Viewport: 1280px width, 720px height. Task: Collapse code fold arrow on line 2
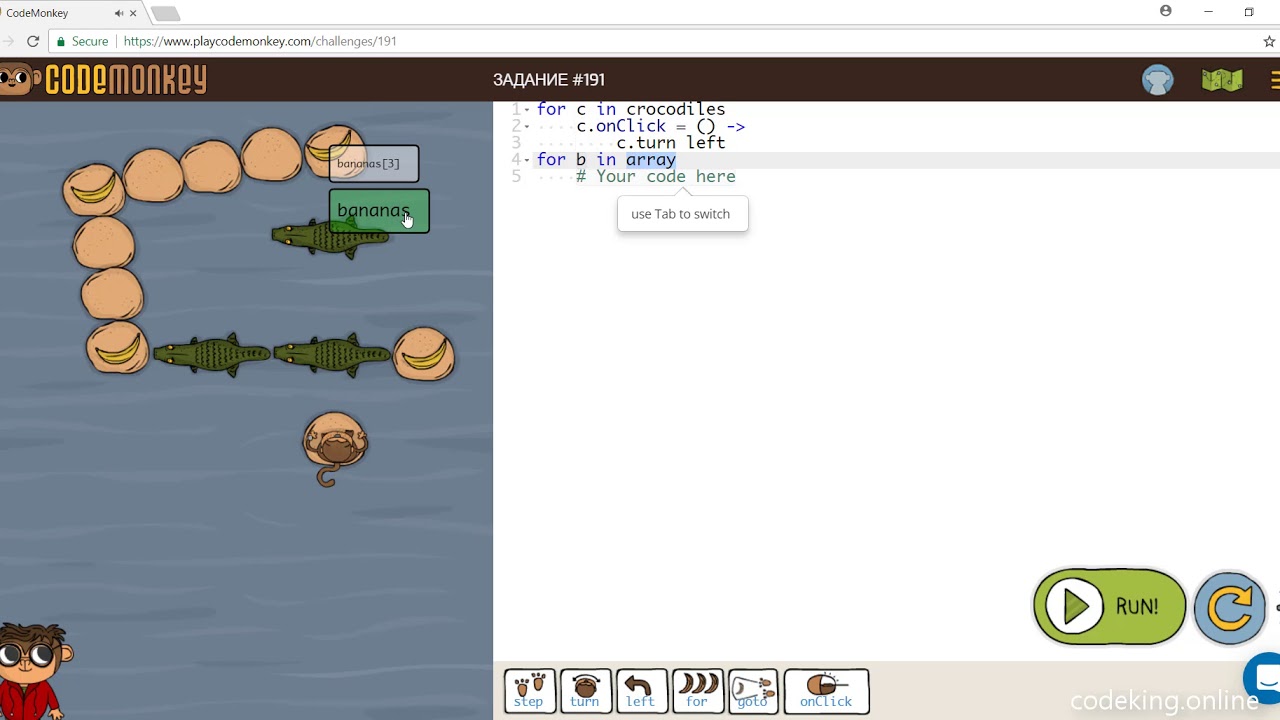pyautogui.click(x=527, y=126)
